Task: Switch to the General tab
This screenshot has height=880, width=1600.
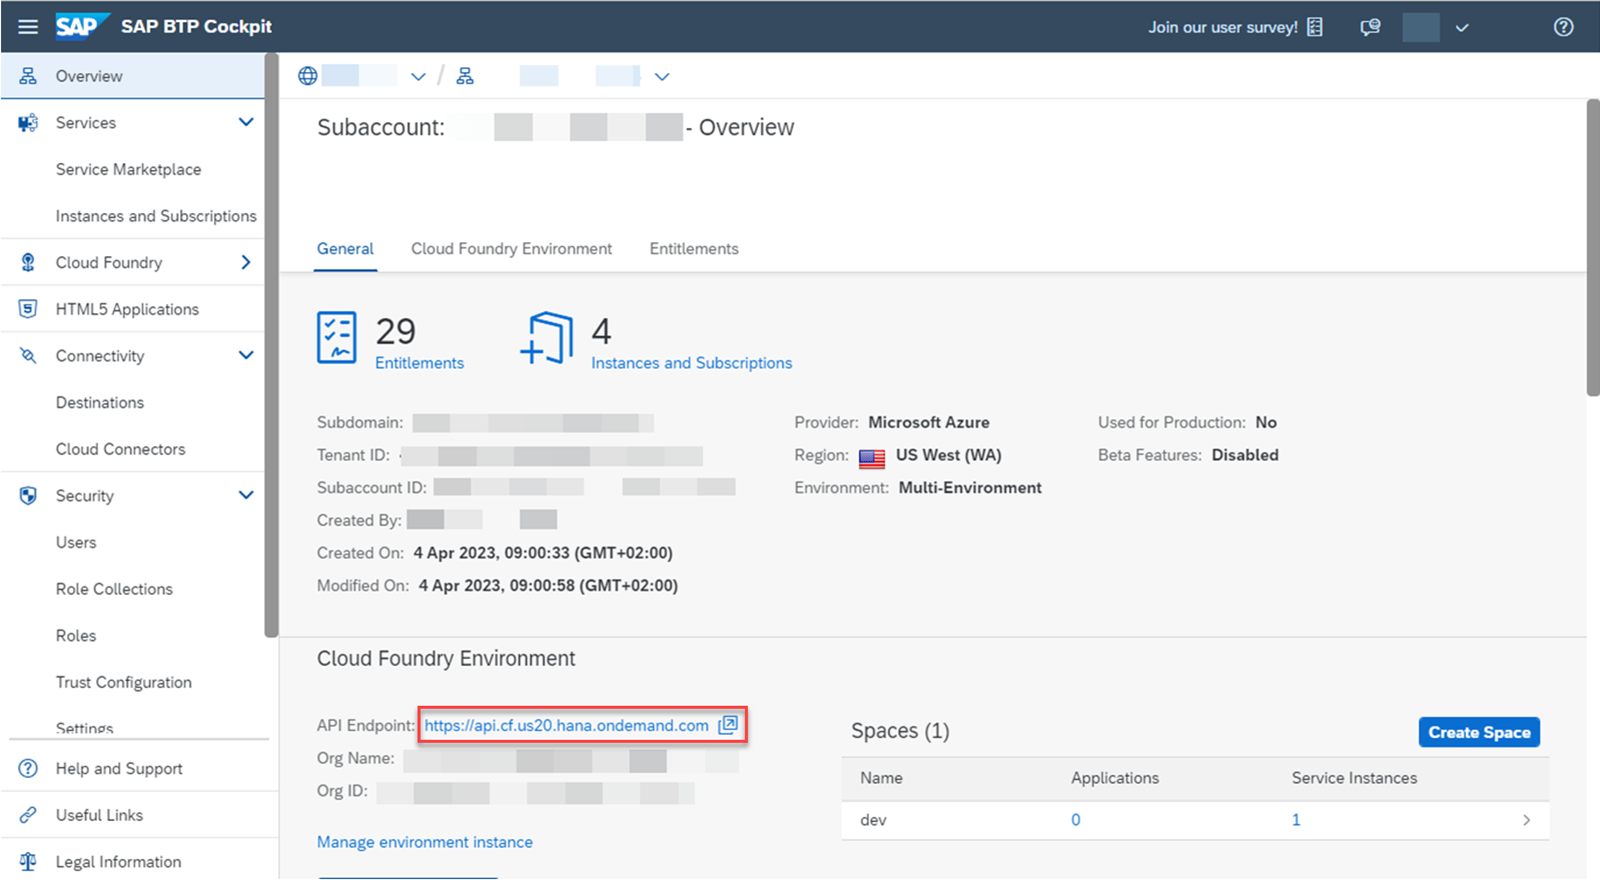Action: (x=345, y=249)
